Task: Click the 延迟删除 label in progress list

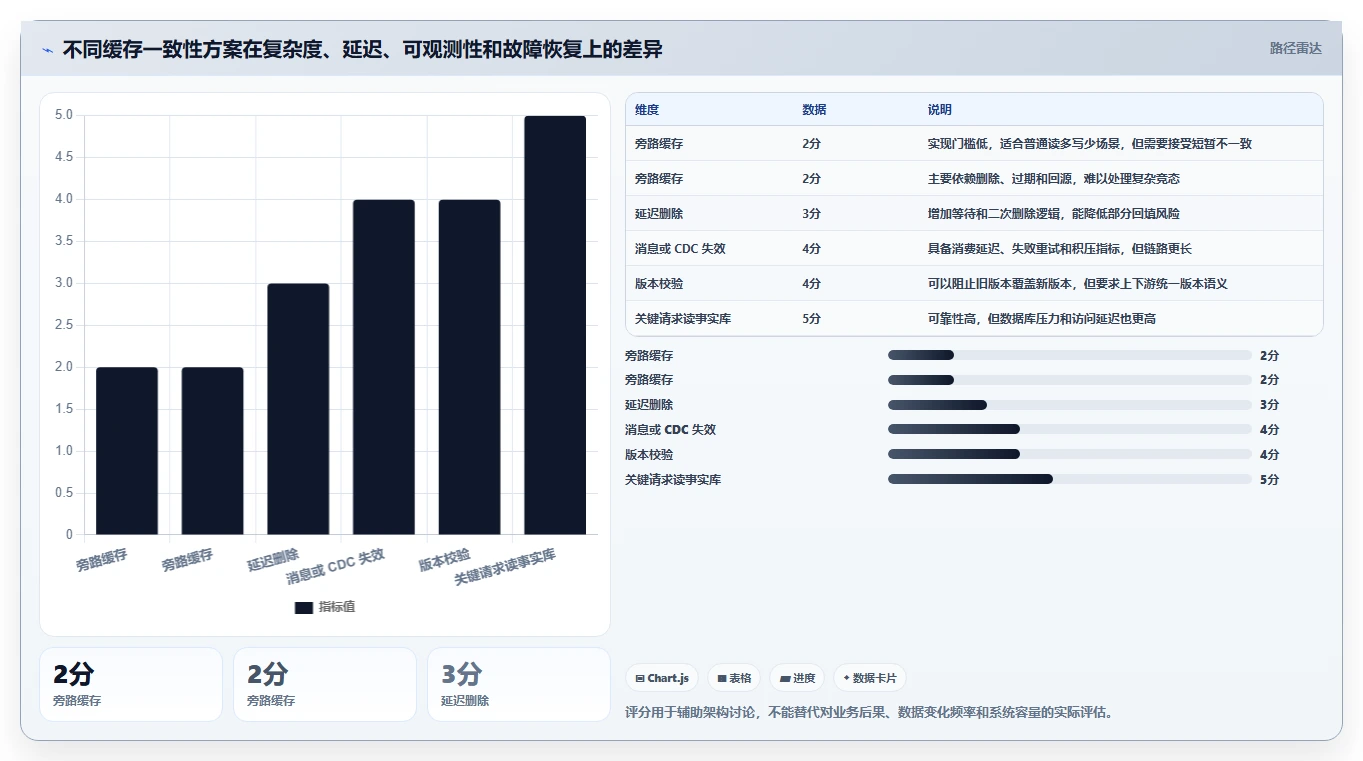Action: pos(649,405)
